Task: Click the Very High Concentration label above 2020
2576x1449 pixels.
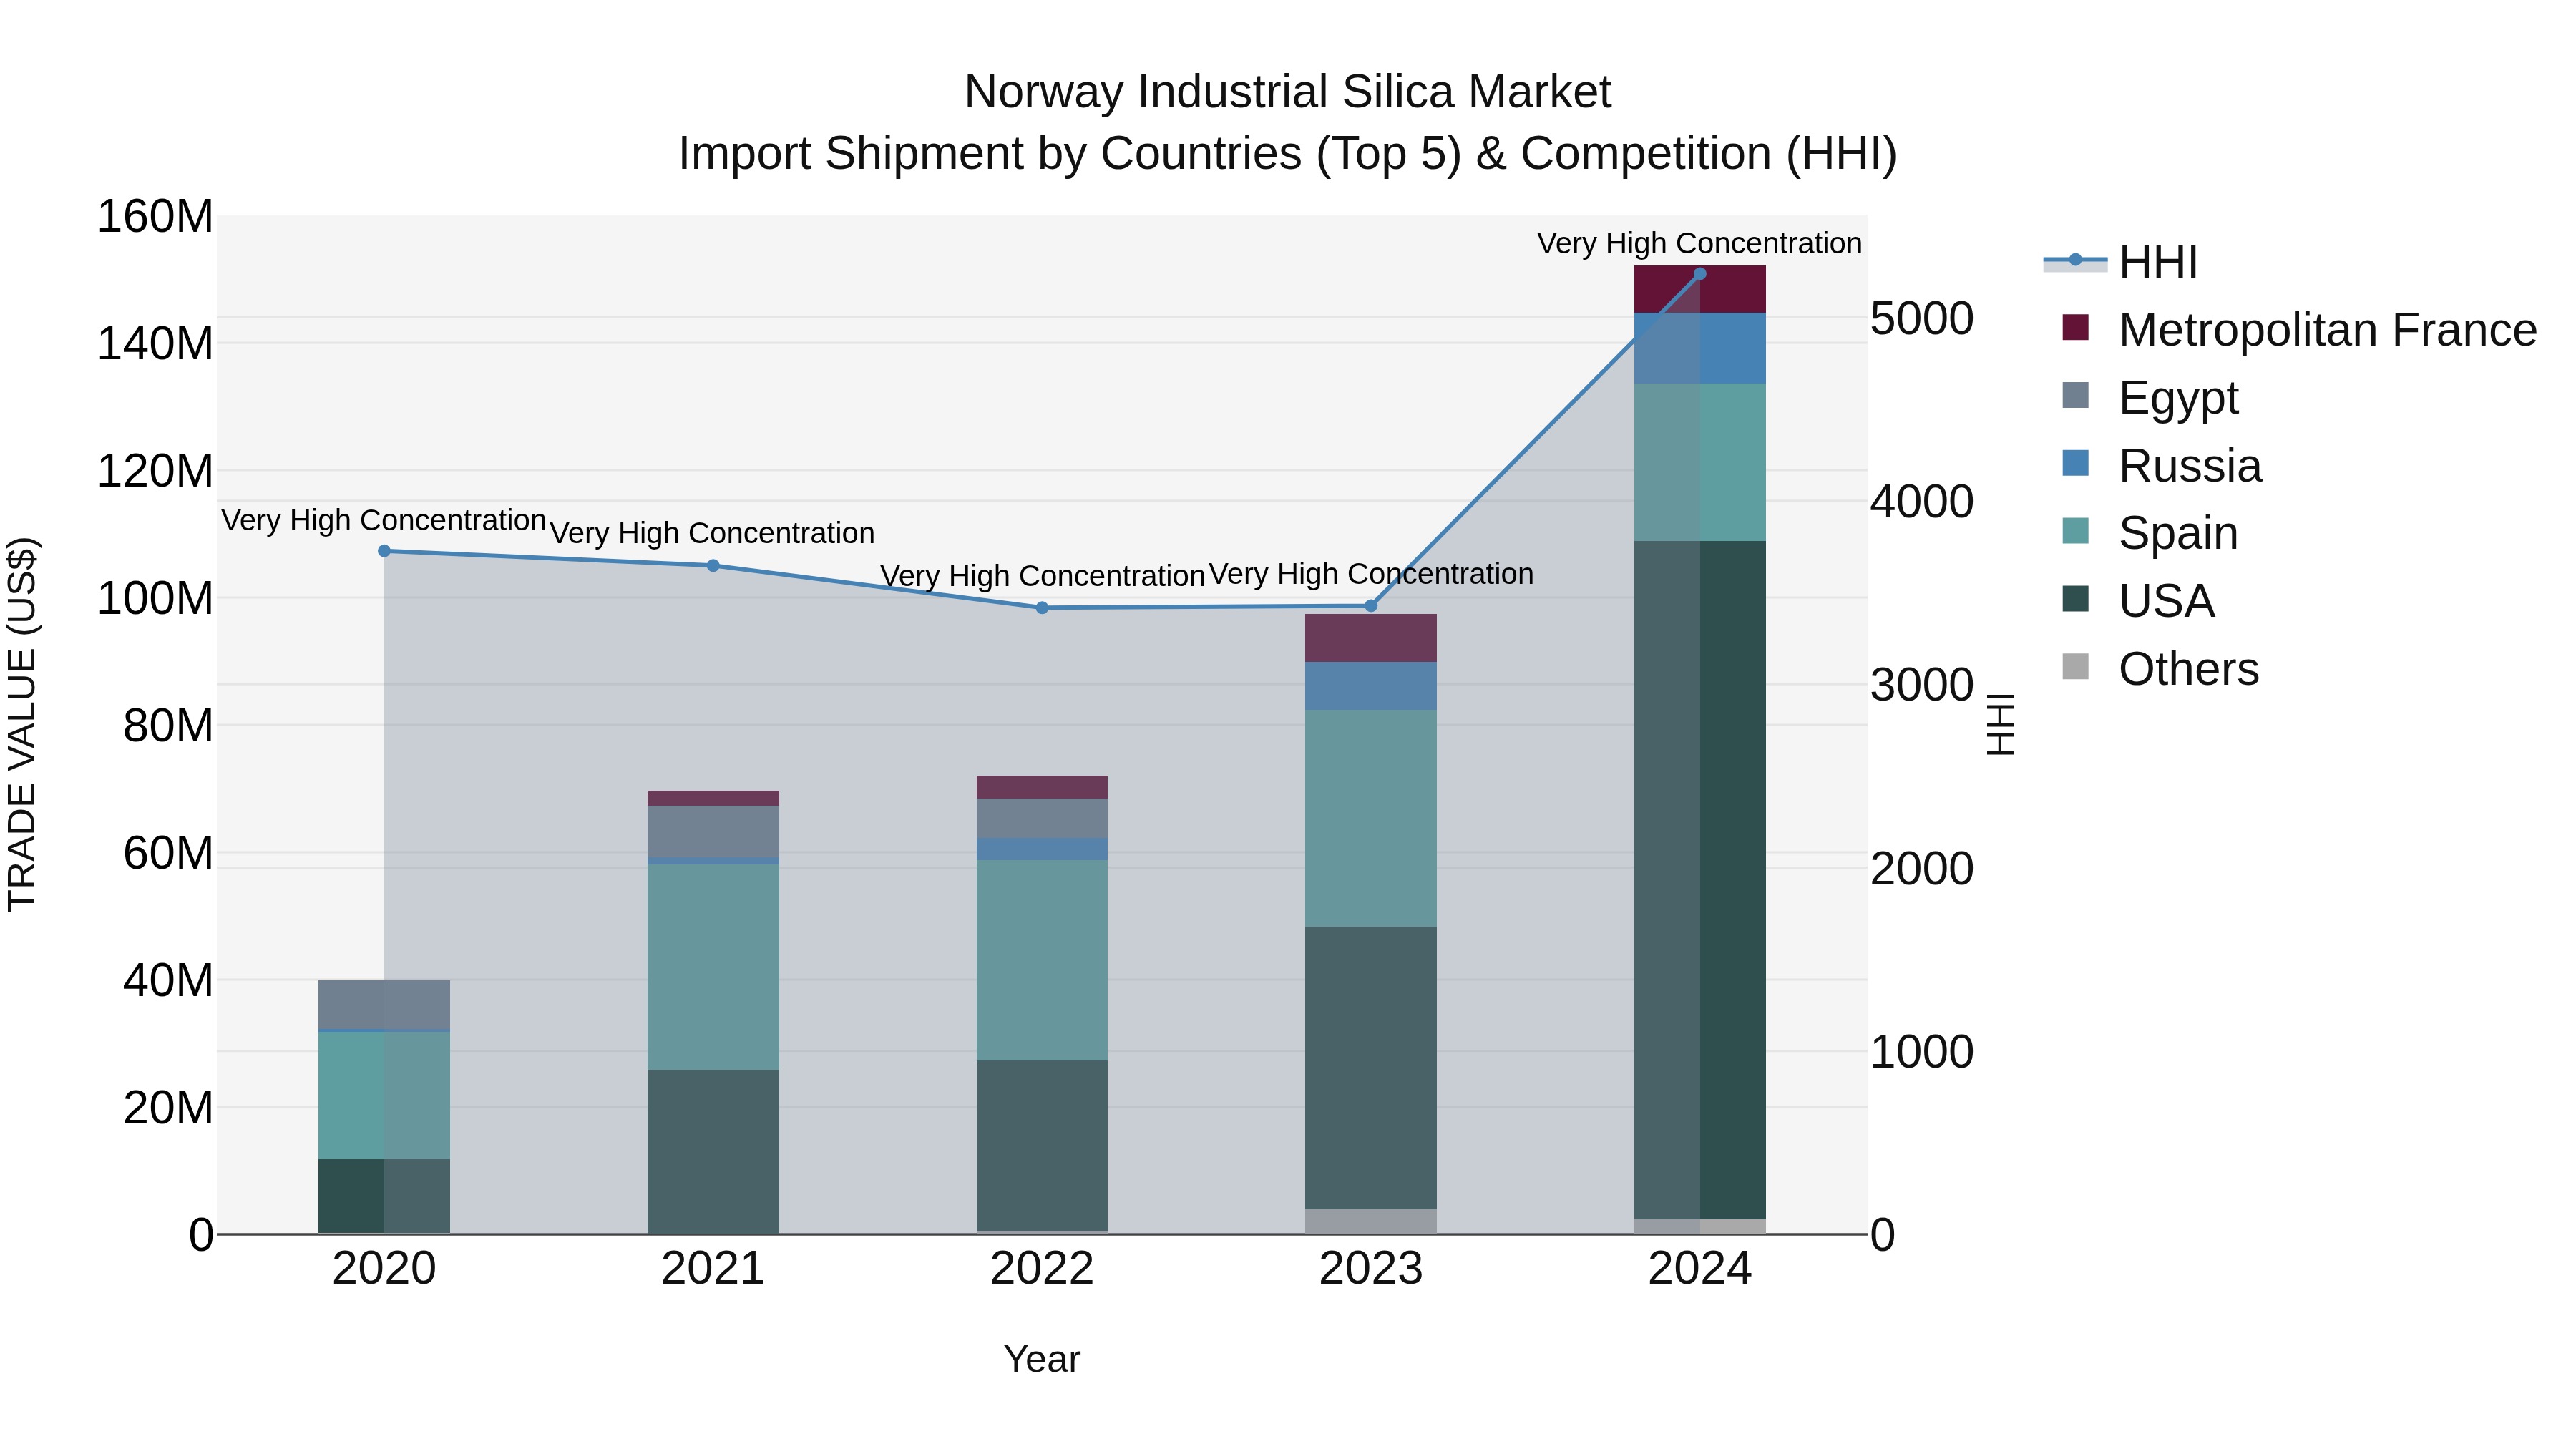Action: (384, 520)
